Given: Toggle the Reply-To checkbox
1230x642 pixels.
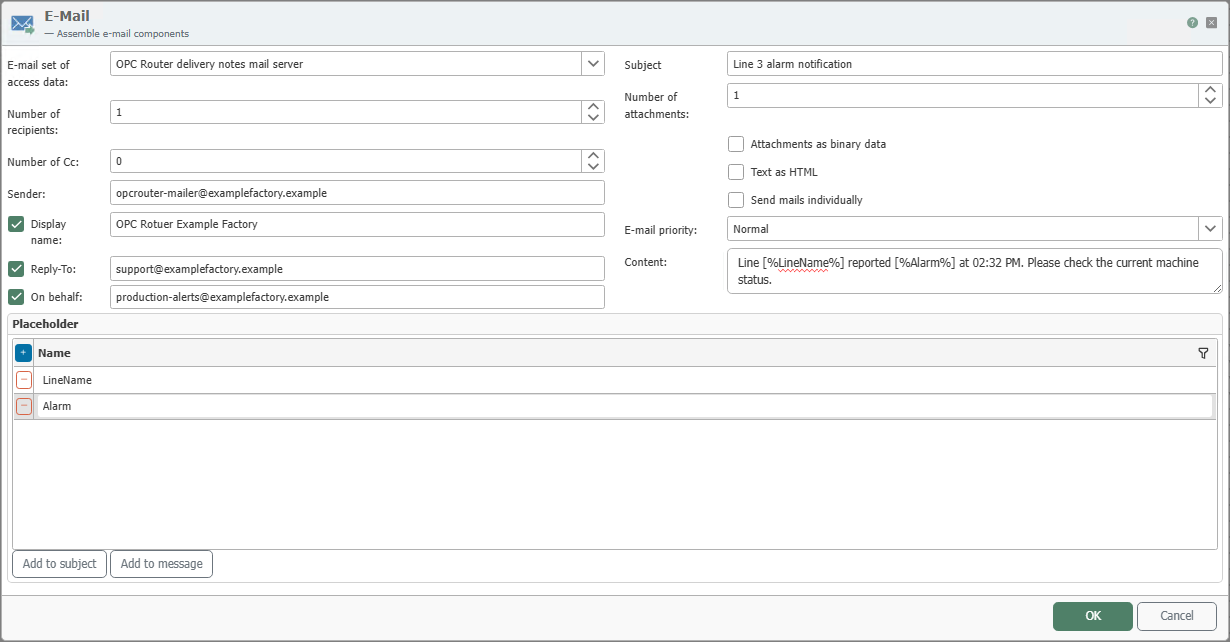Looking at the screenshot, I should point(16,269).
